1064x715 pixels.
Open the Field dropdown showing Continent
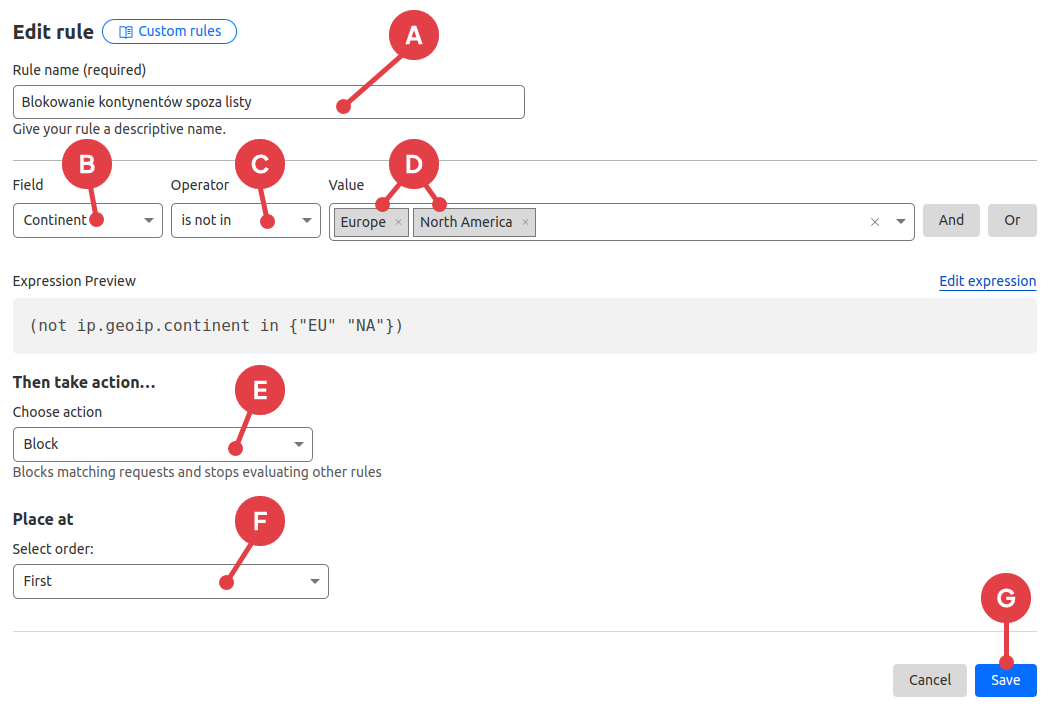click(88, 220)
